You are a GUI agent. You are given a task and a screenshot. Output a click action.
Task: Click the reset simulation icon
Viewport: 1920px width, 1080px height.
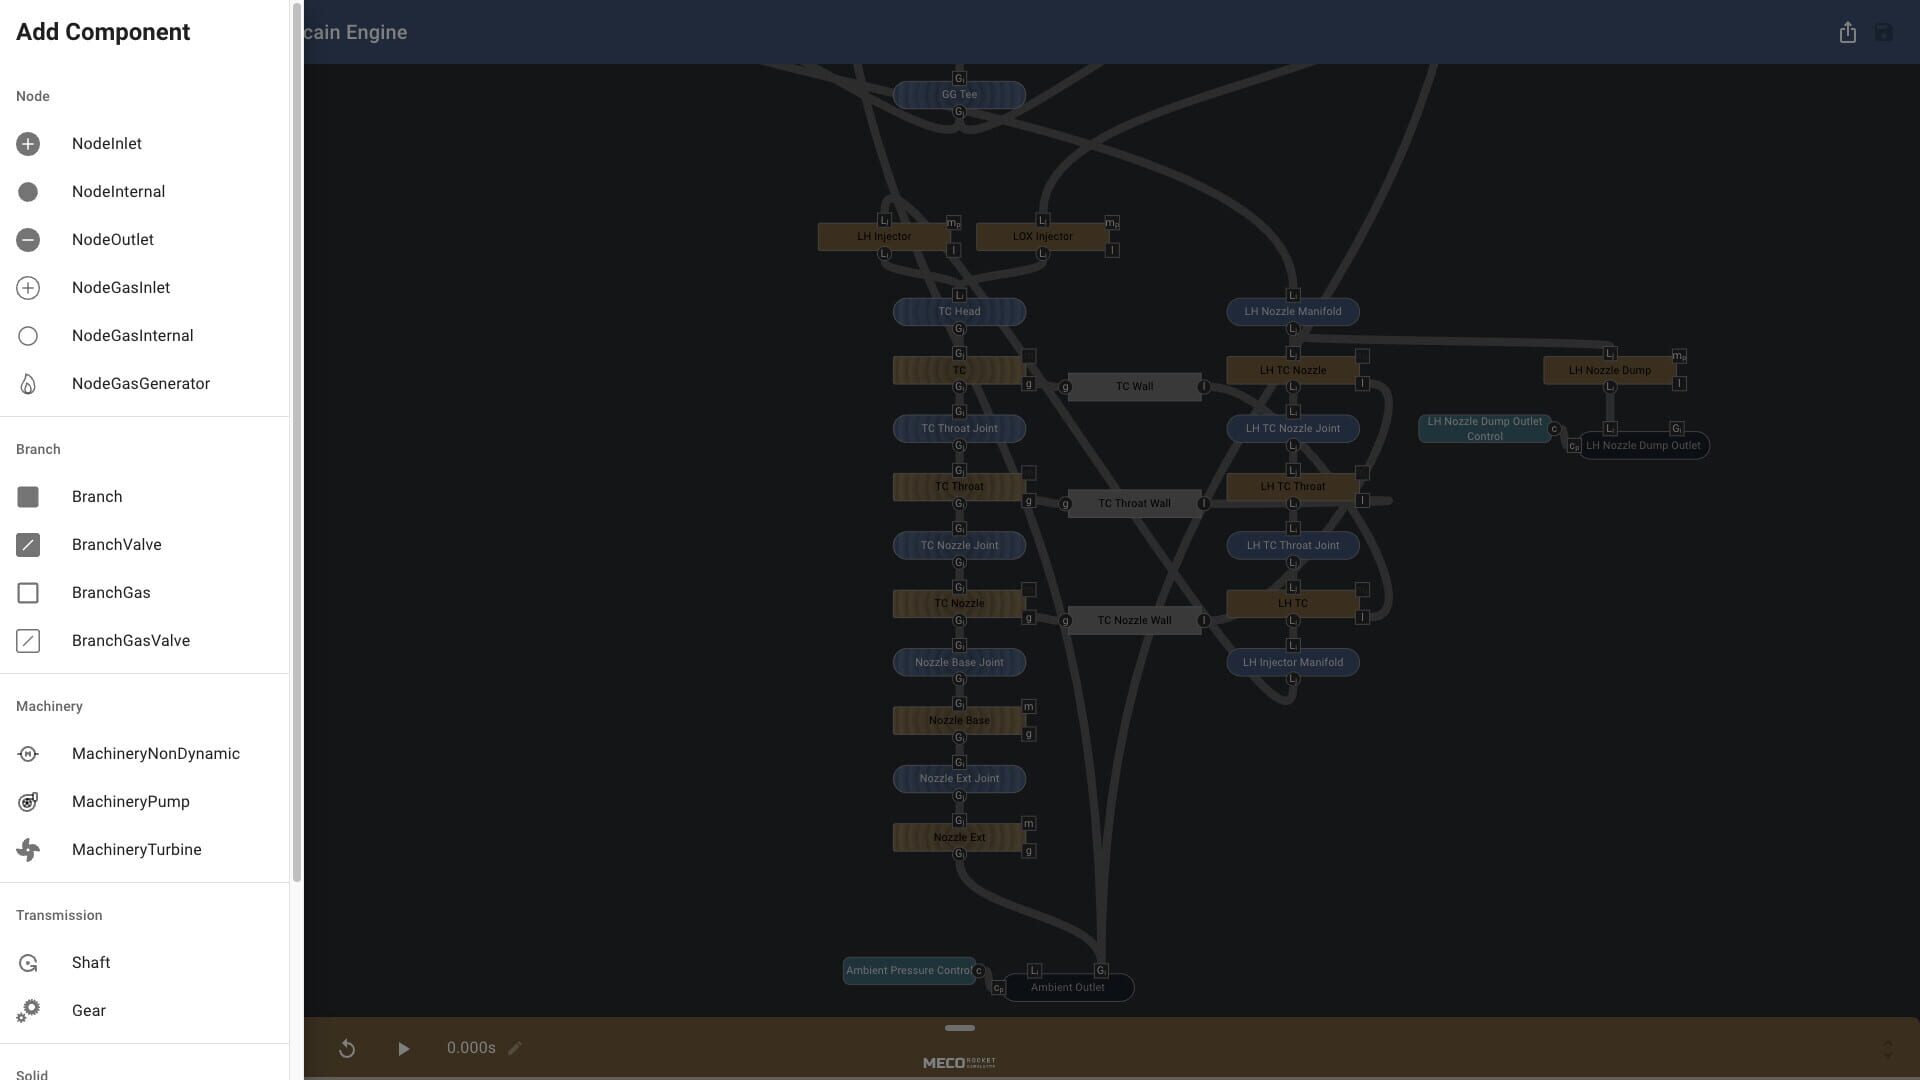347,1048
